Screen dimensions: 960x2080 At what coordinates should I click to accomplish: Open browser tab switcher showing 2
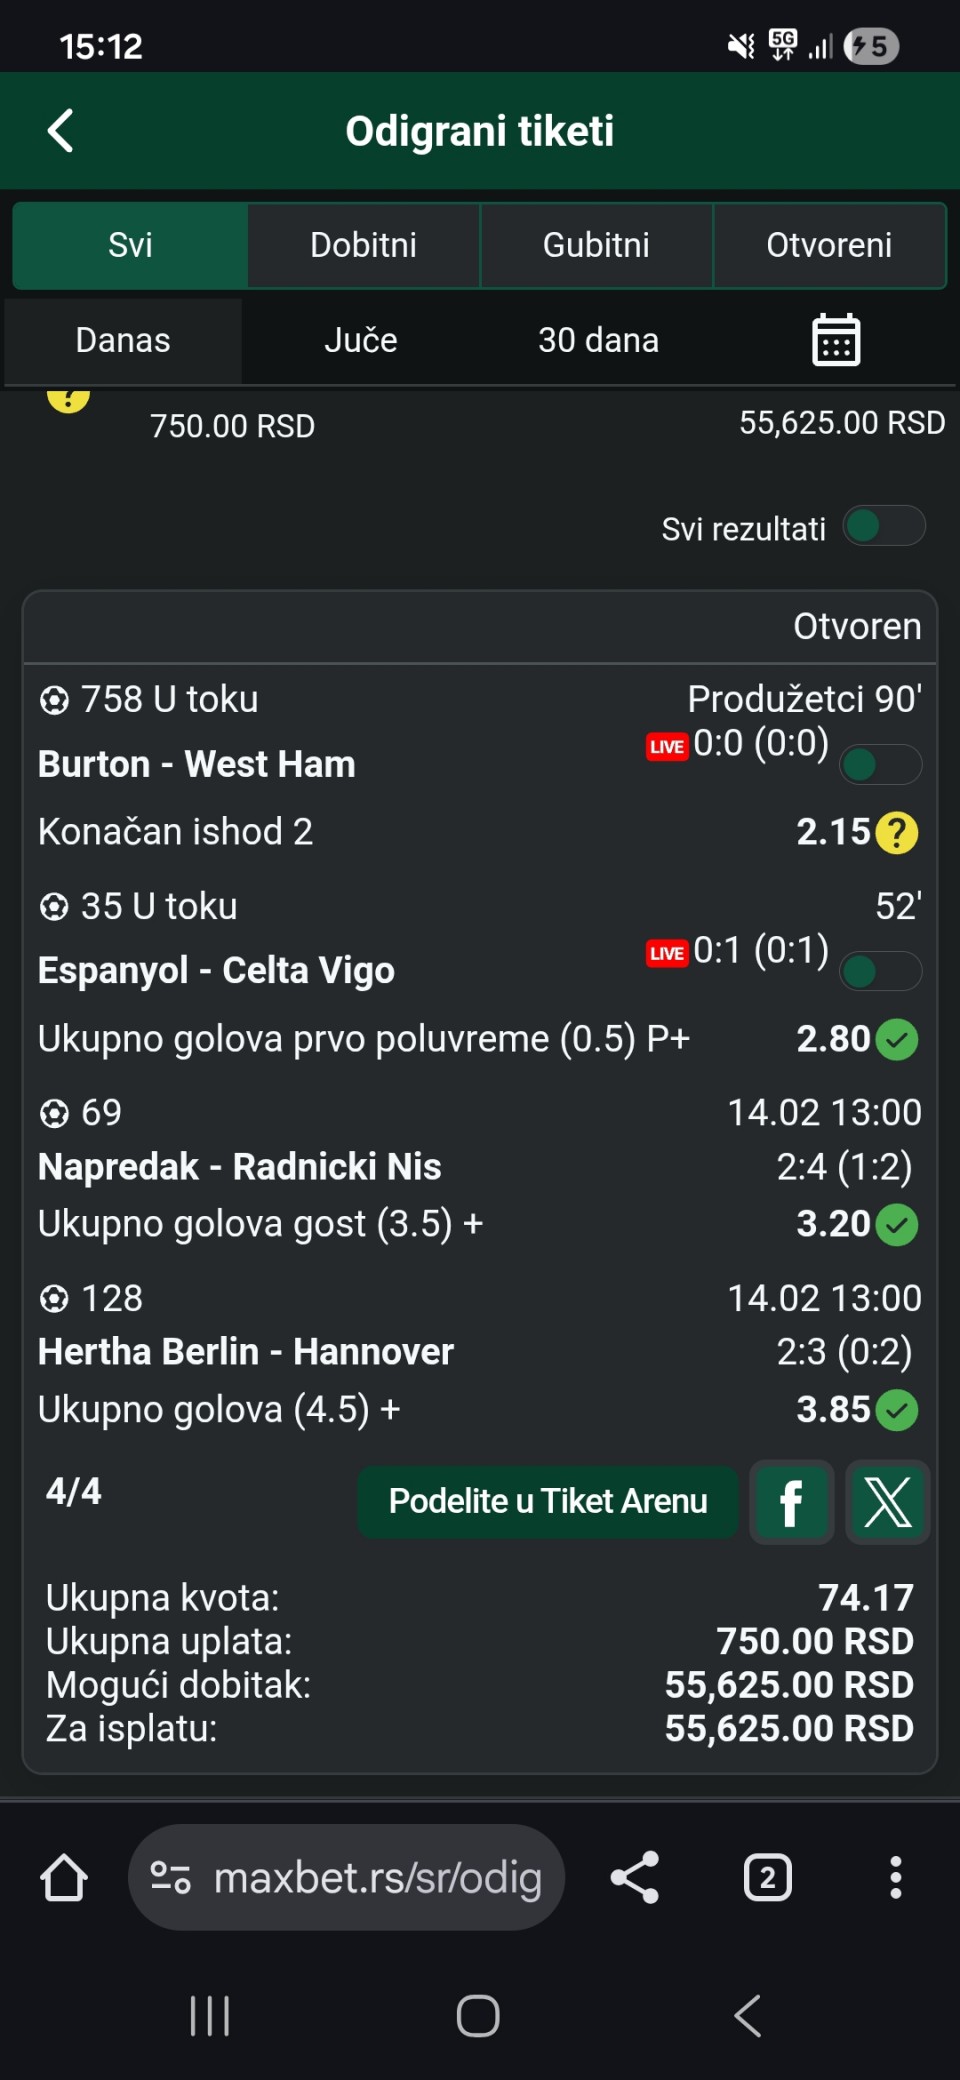(767, 1878)
